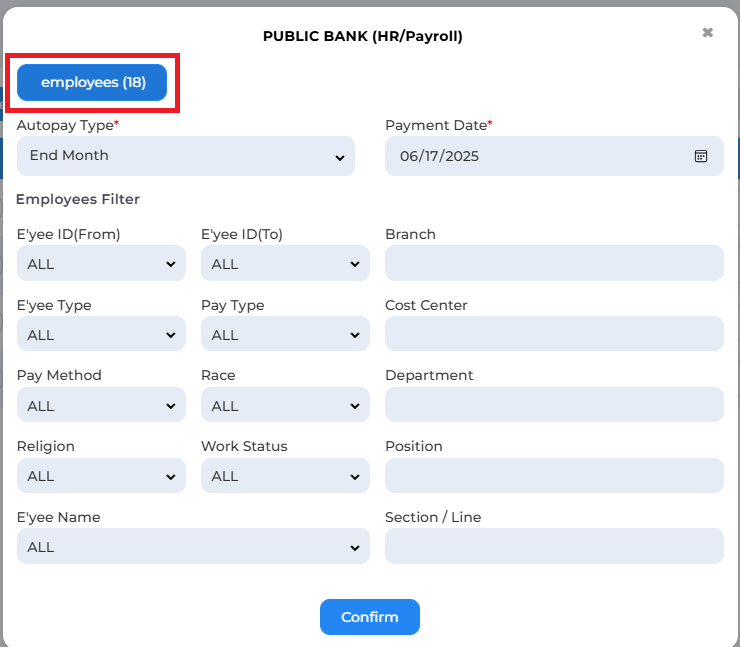Select the Position input field

point(555,476)
